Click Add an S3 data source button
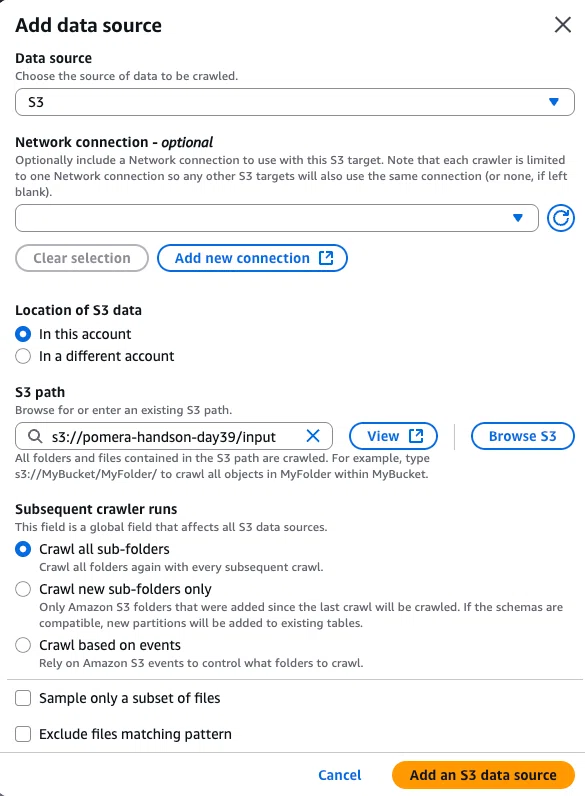 point(483,775)
